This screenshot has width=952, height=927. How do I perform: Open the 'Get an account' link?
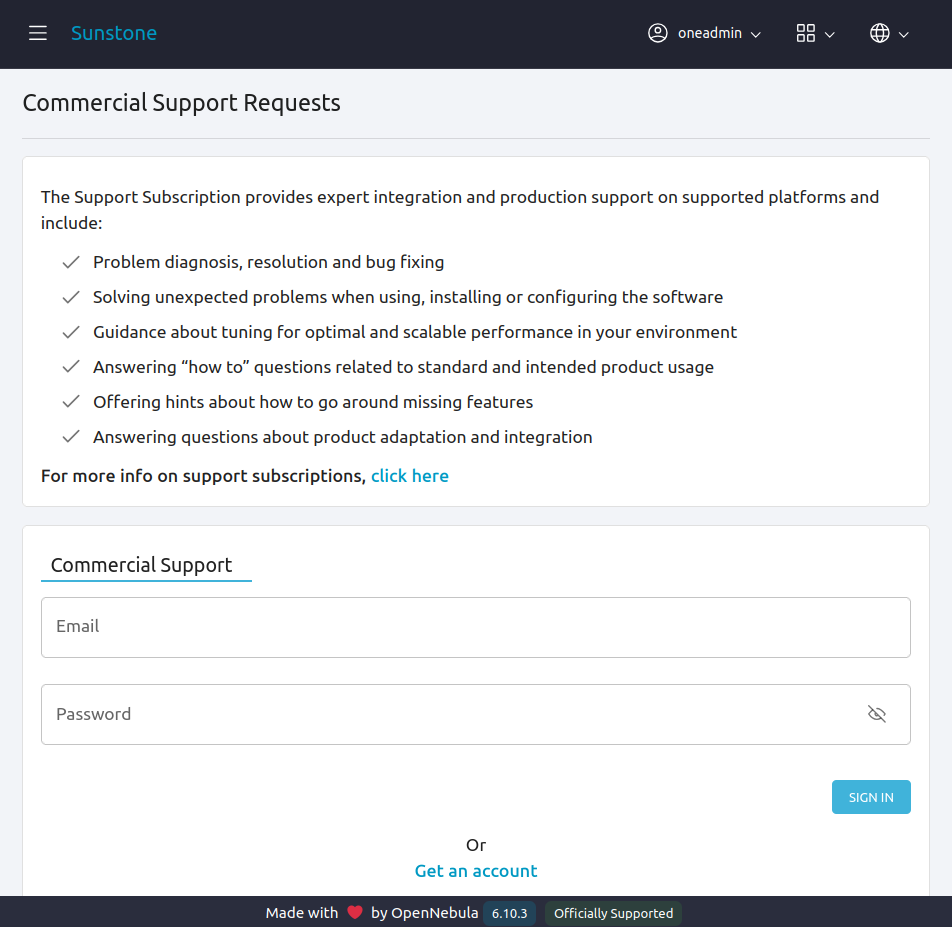[x=476, y=871]
